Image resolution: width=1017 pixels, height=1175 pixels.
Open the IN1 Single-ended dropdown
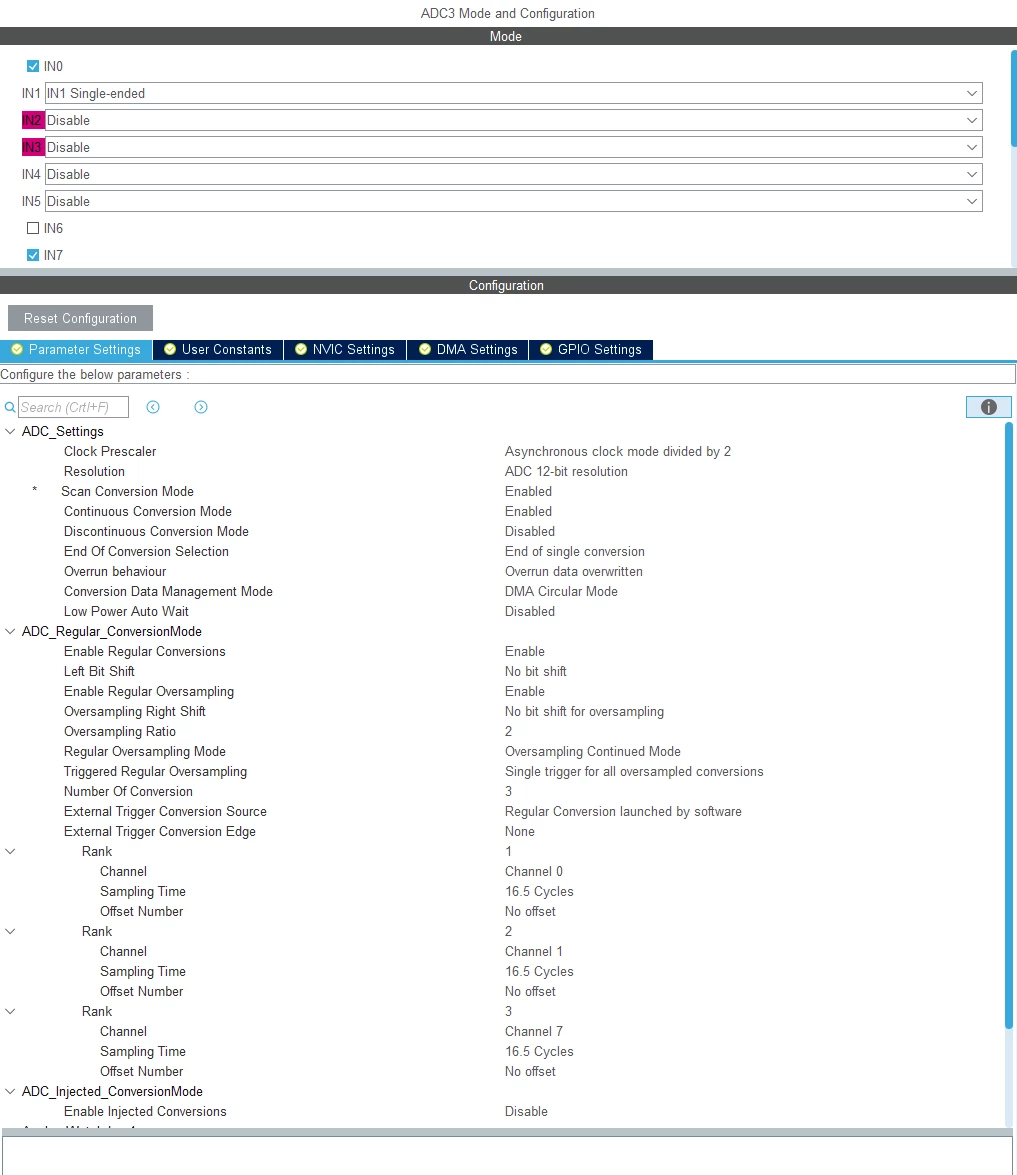pos(513,94)
